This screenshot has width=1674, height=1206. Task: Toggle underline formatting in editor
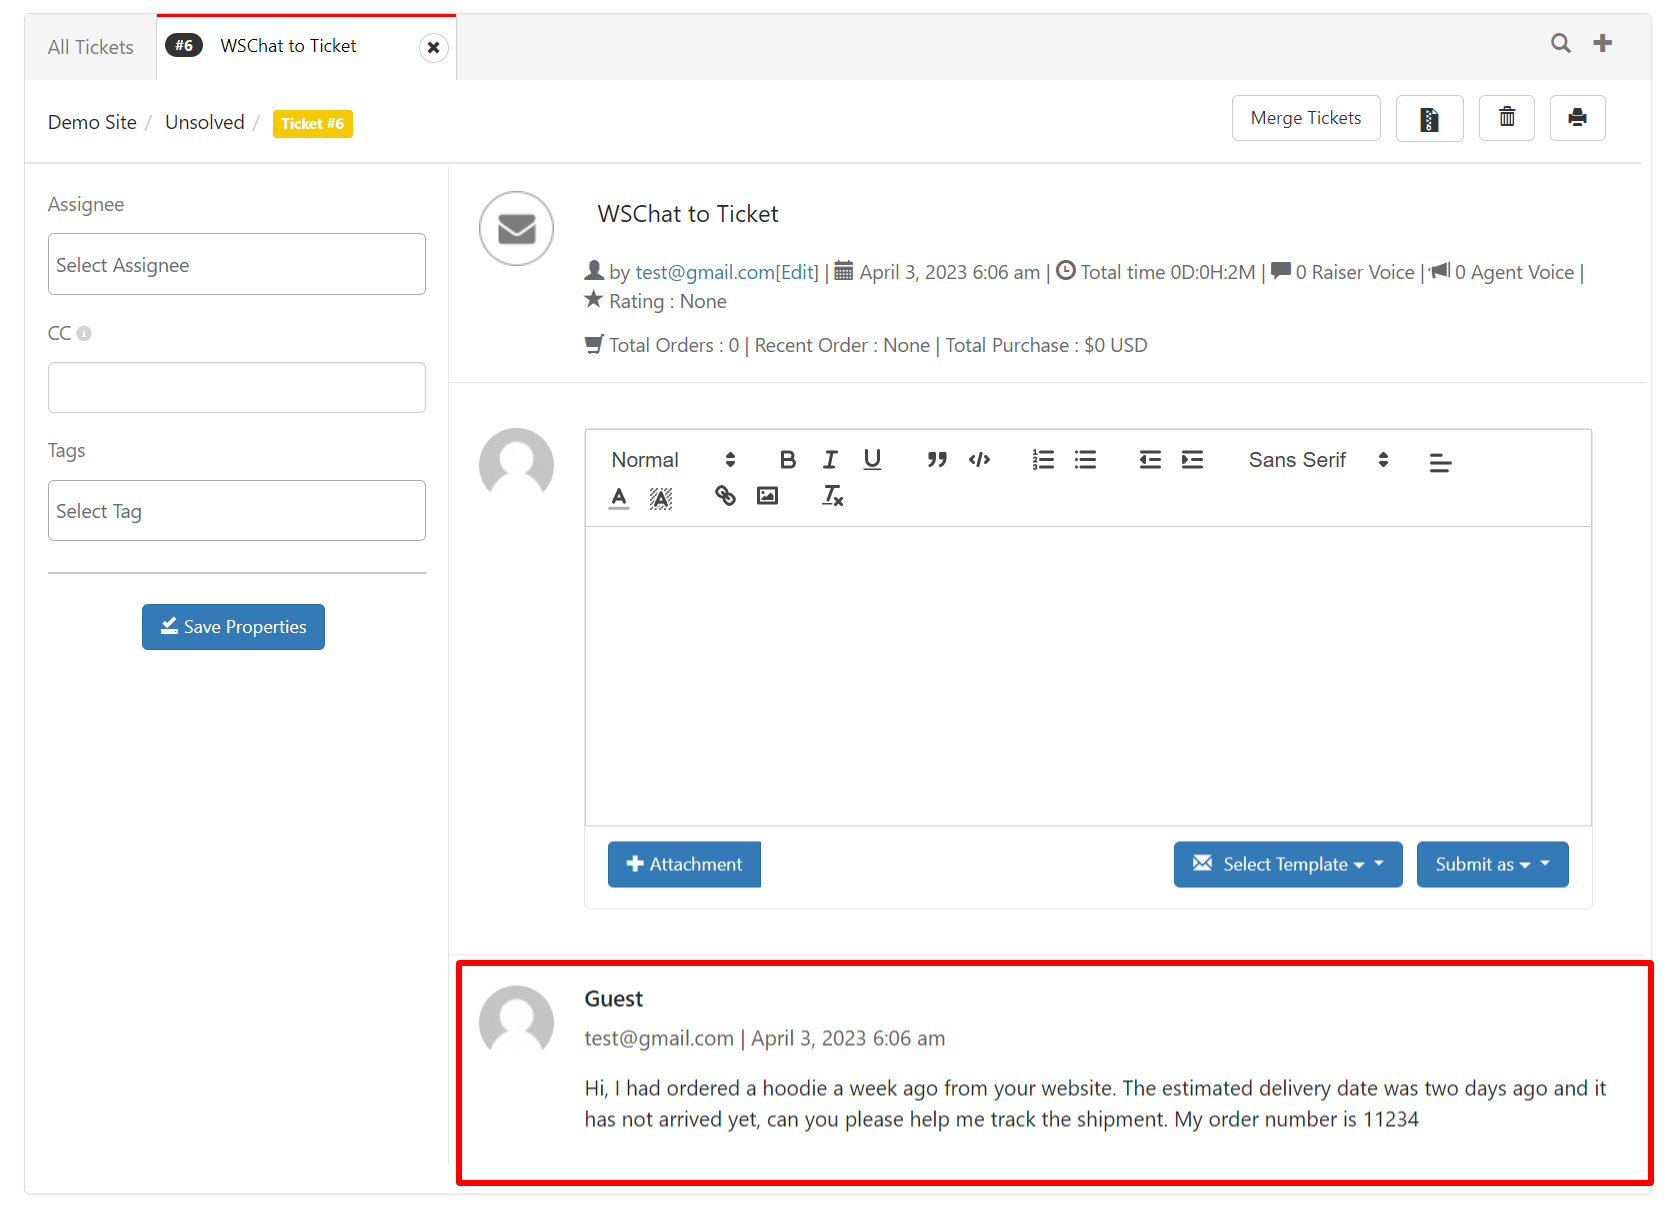pyautogui.click(x=872, y=460)
